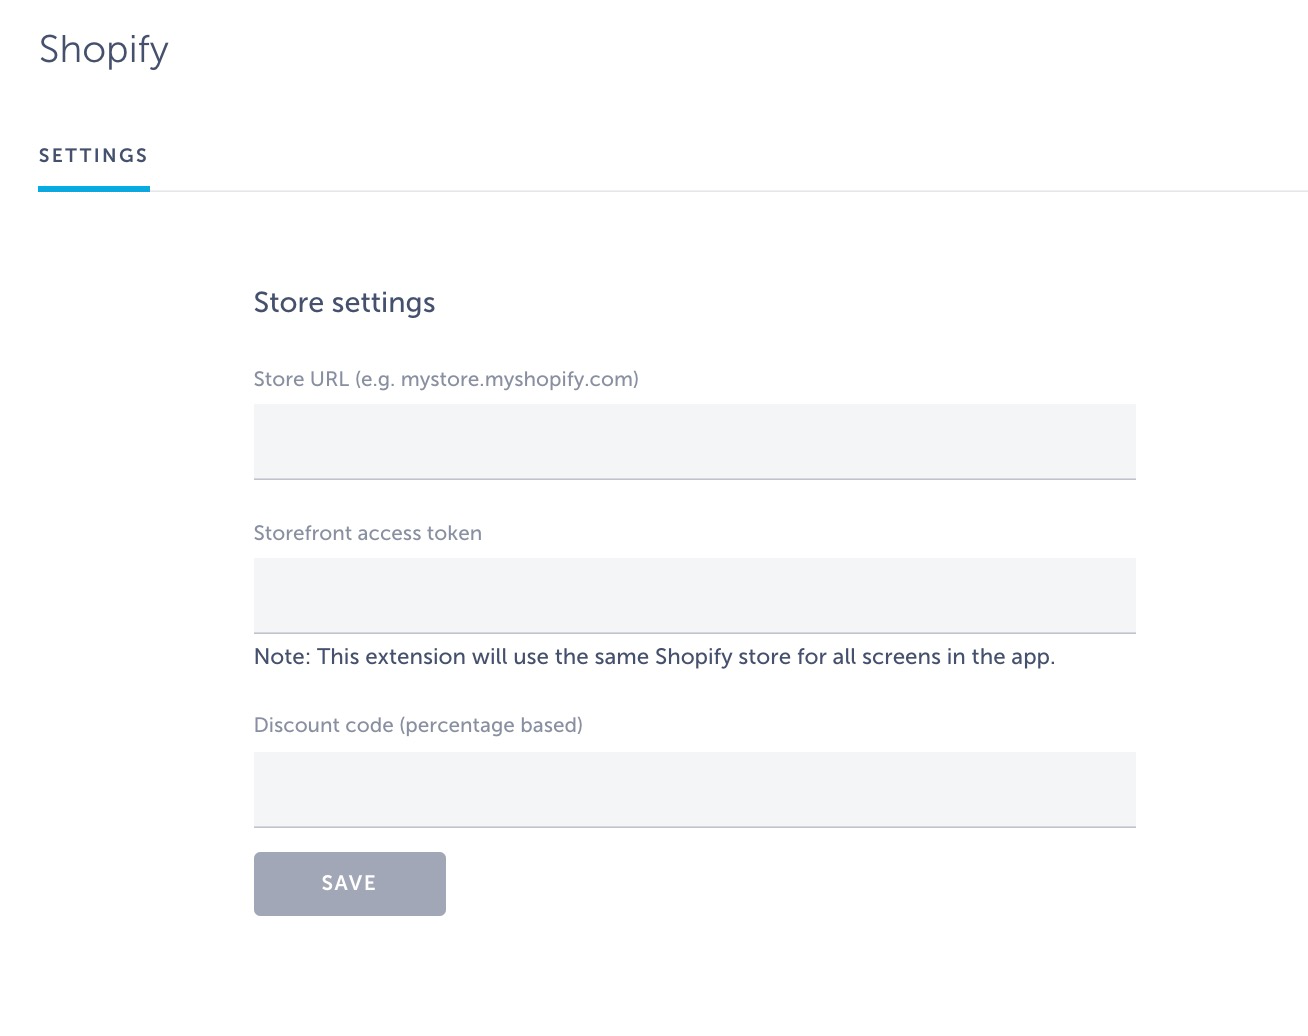Image resolution: width=1308 pixels, height=1036 pixels.
Task: Switch to the SETTINGS tab
Action: coord(93,155)
